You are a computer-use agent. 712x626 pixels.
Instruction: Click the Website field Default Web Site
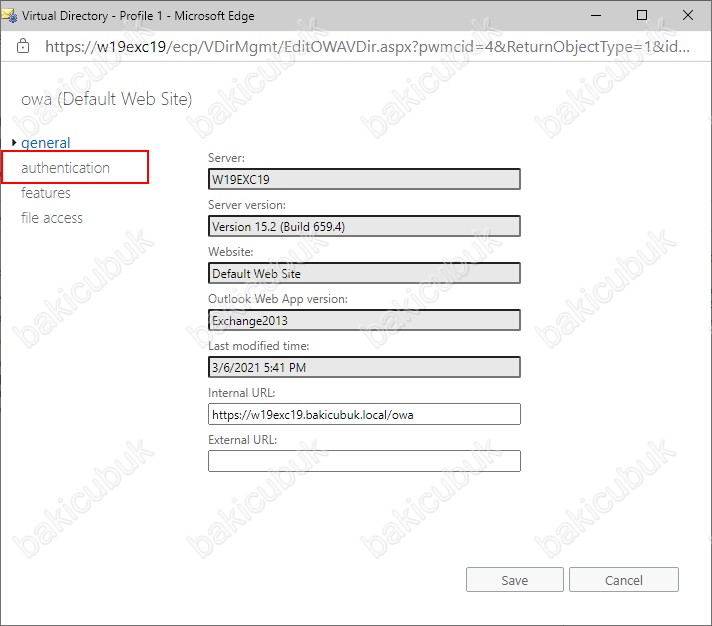tap(364, 273)
